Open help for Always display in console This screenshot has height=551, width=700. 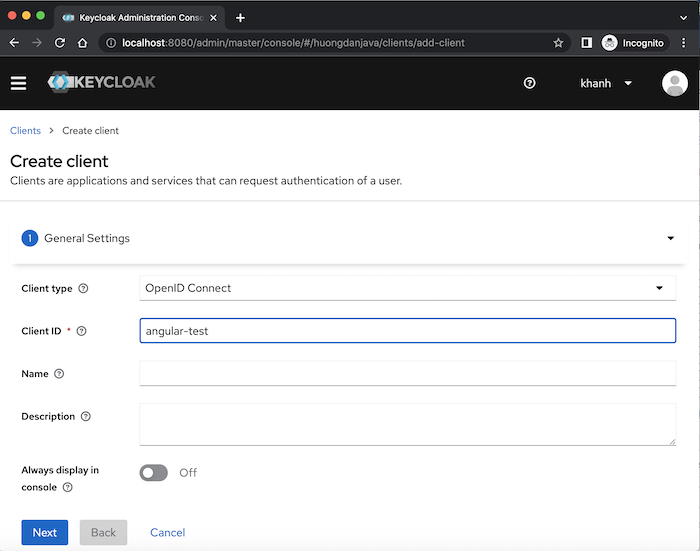pos(67,487)
